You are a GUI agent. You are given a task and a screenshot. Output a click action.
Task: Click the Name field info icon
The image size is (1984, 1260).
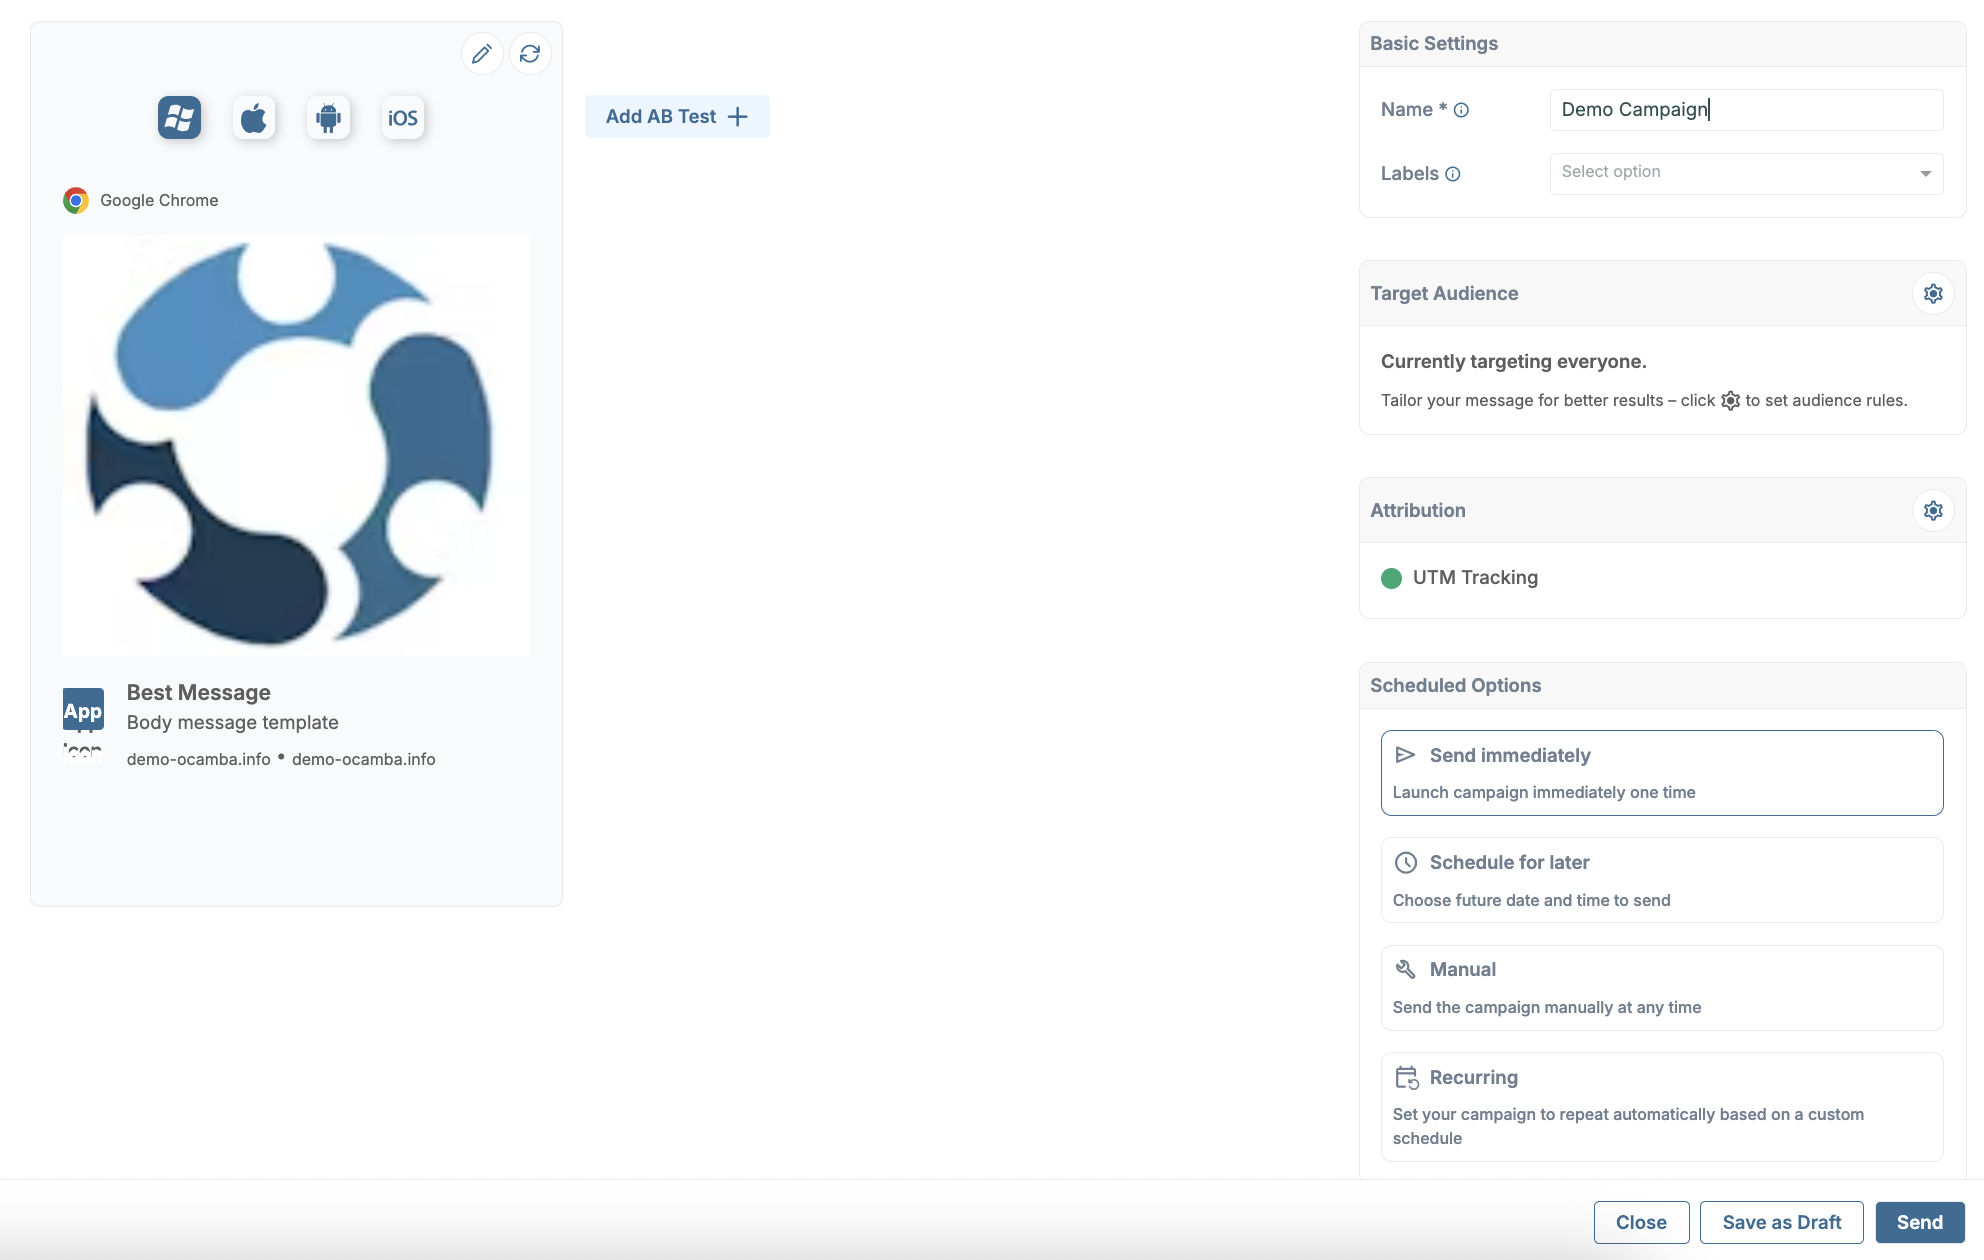[1461, 111]
